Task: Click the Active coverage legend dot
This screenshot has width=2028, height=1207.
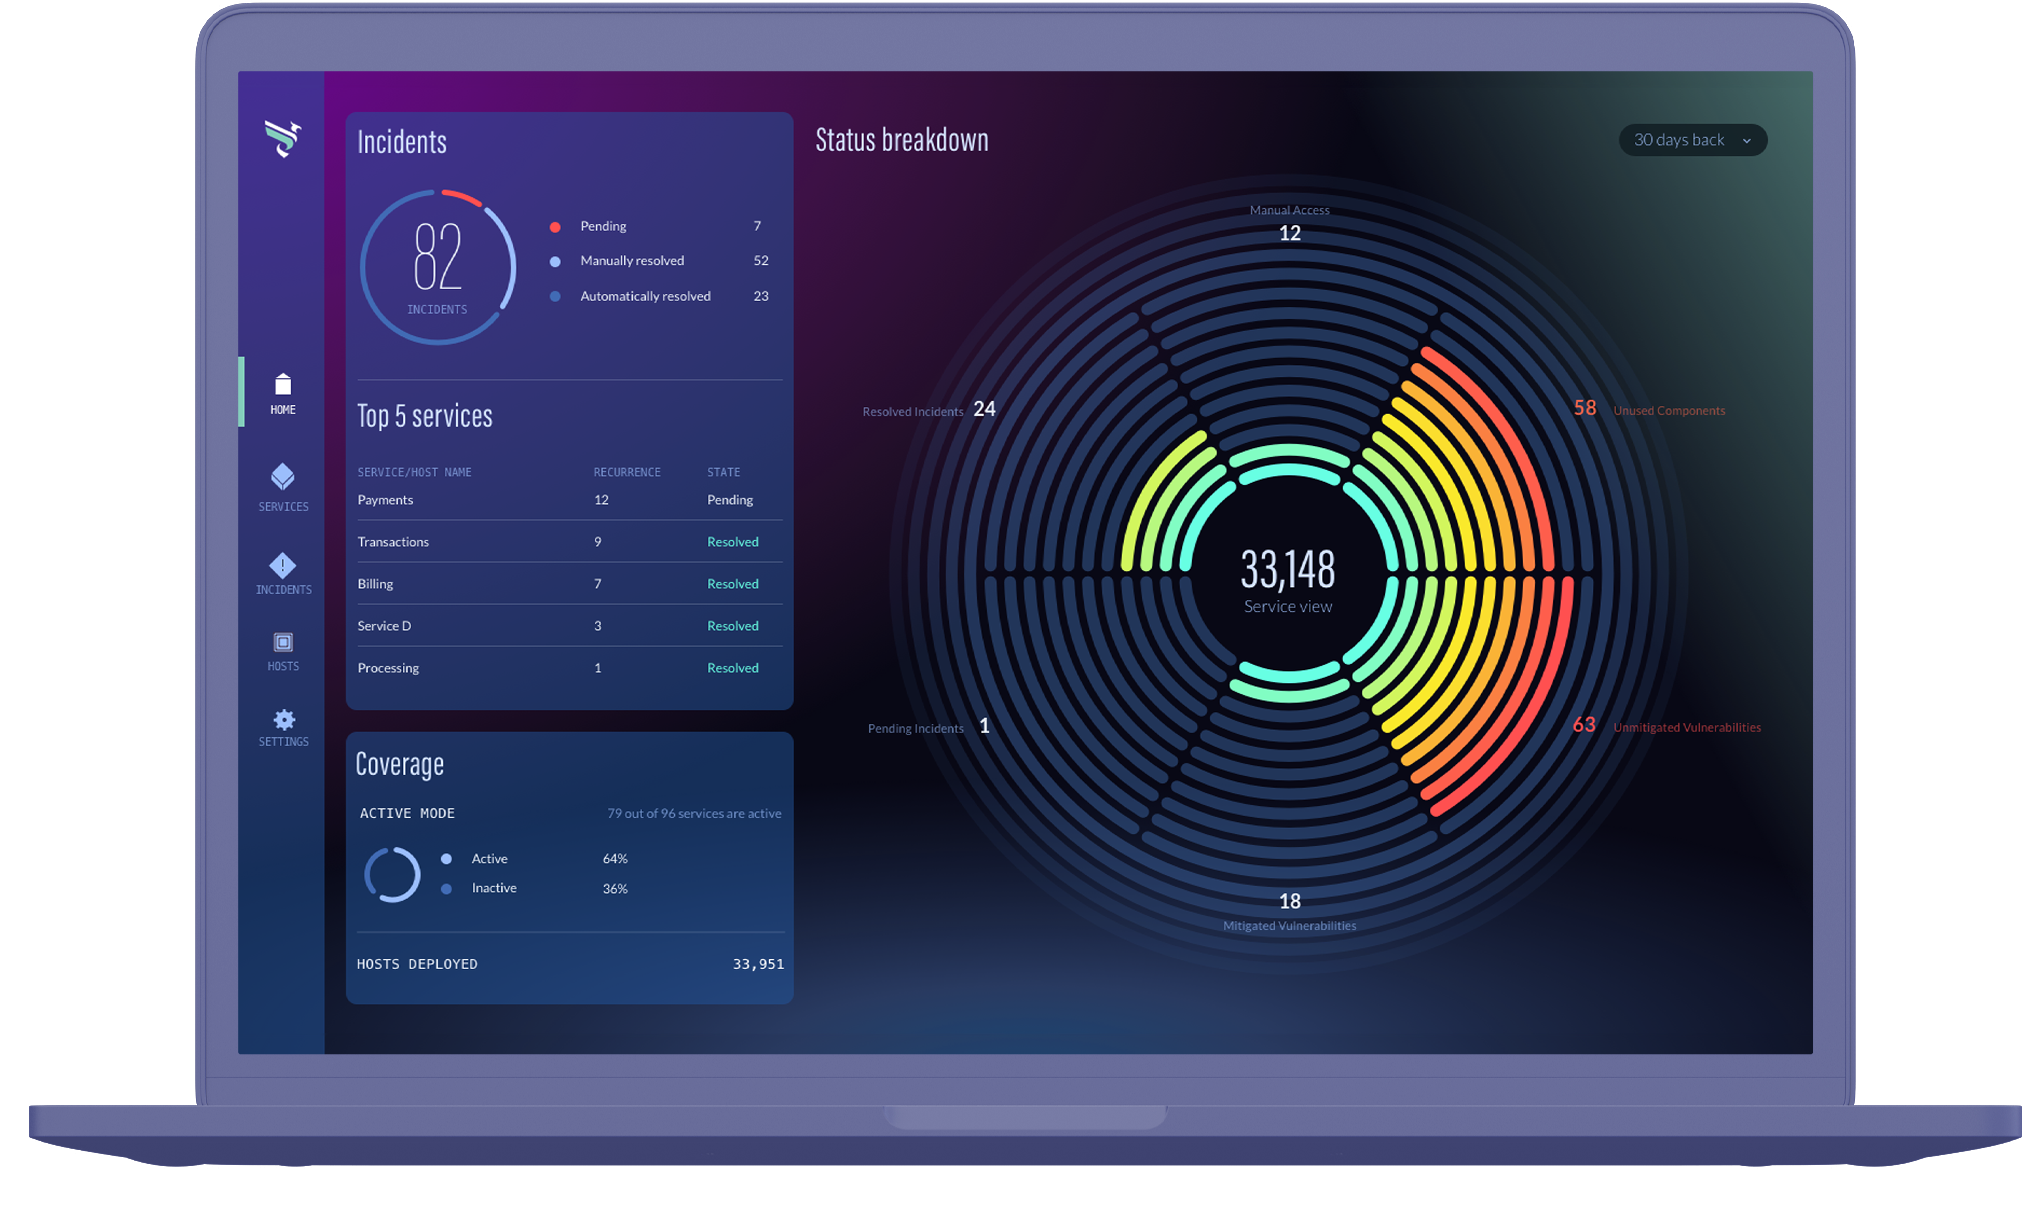Action: coord(446,859)
